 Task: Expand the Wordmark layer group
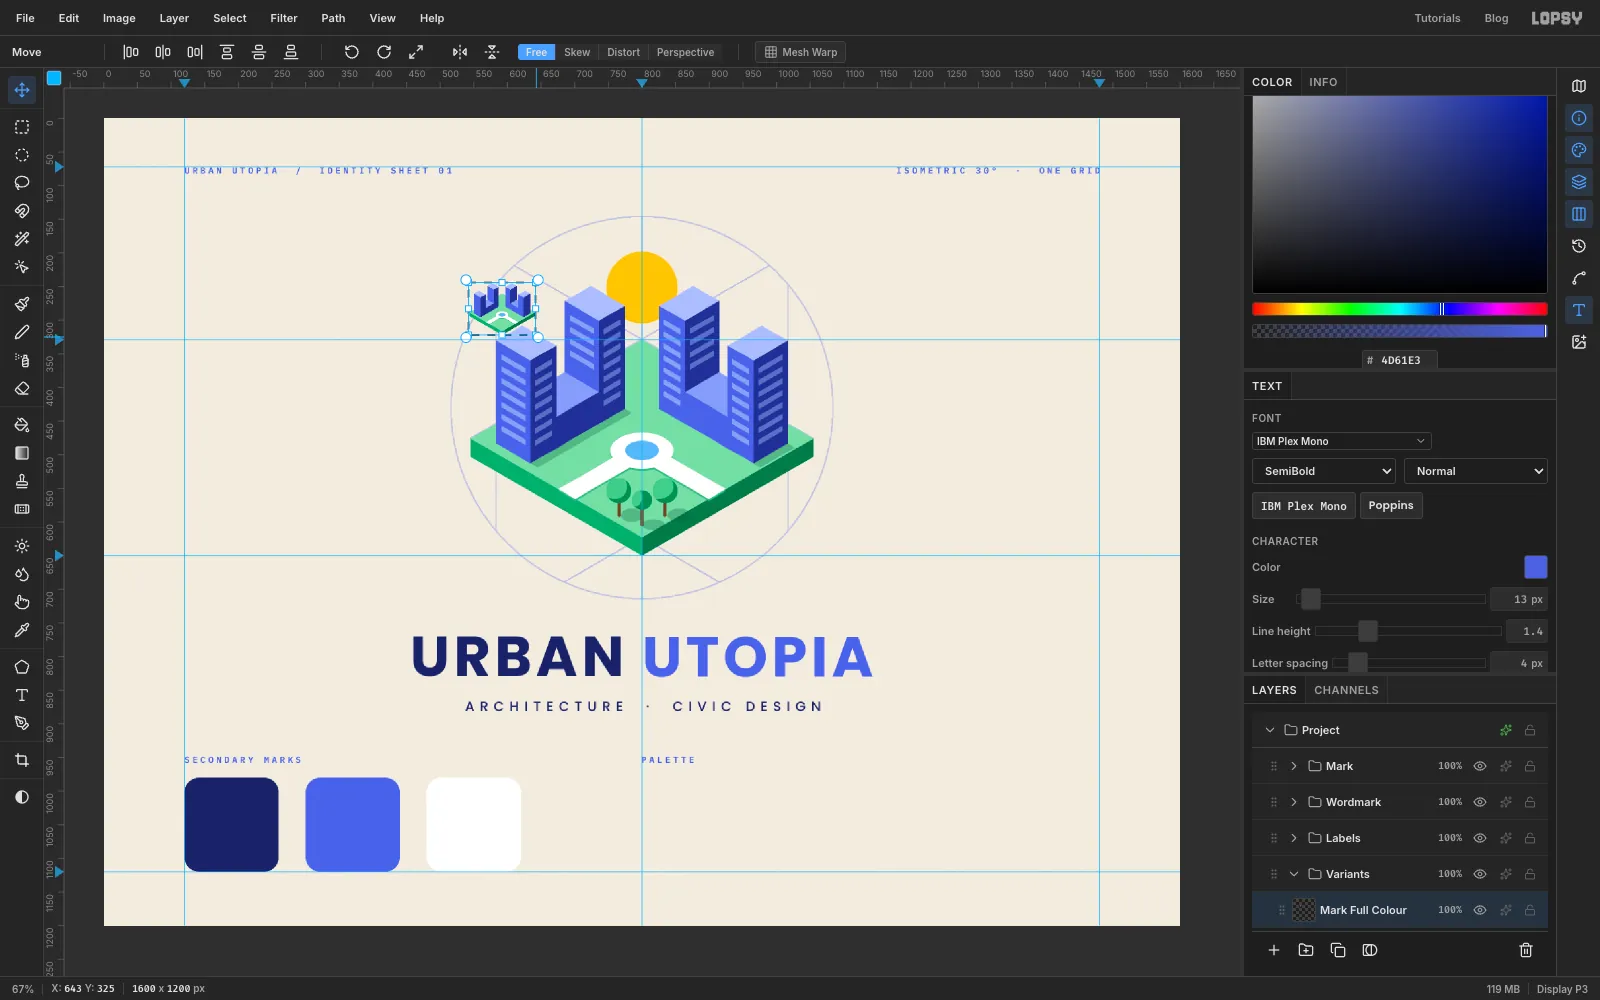pos(1294,802)
